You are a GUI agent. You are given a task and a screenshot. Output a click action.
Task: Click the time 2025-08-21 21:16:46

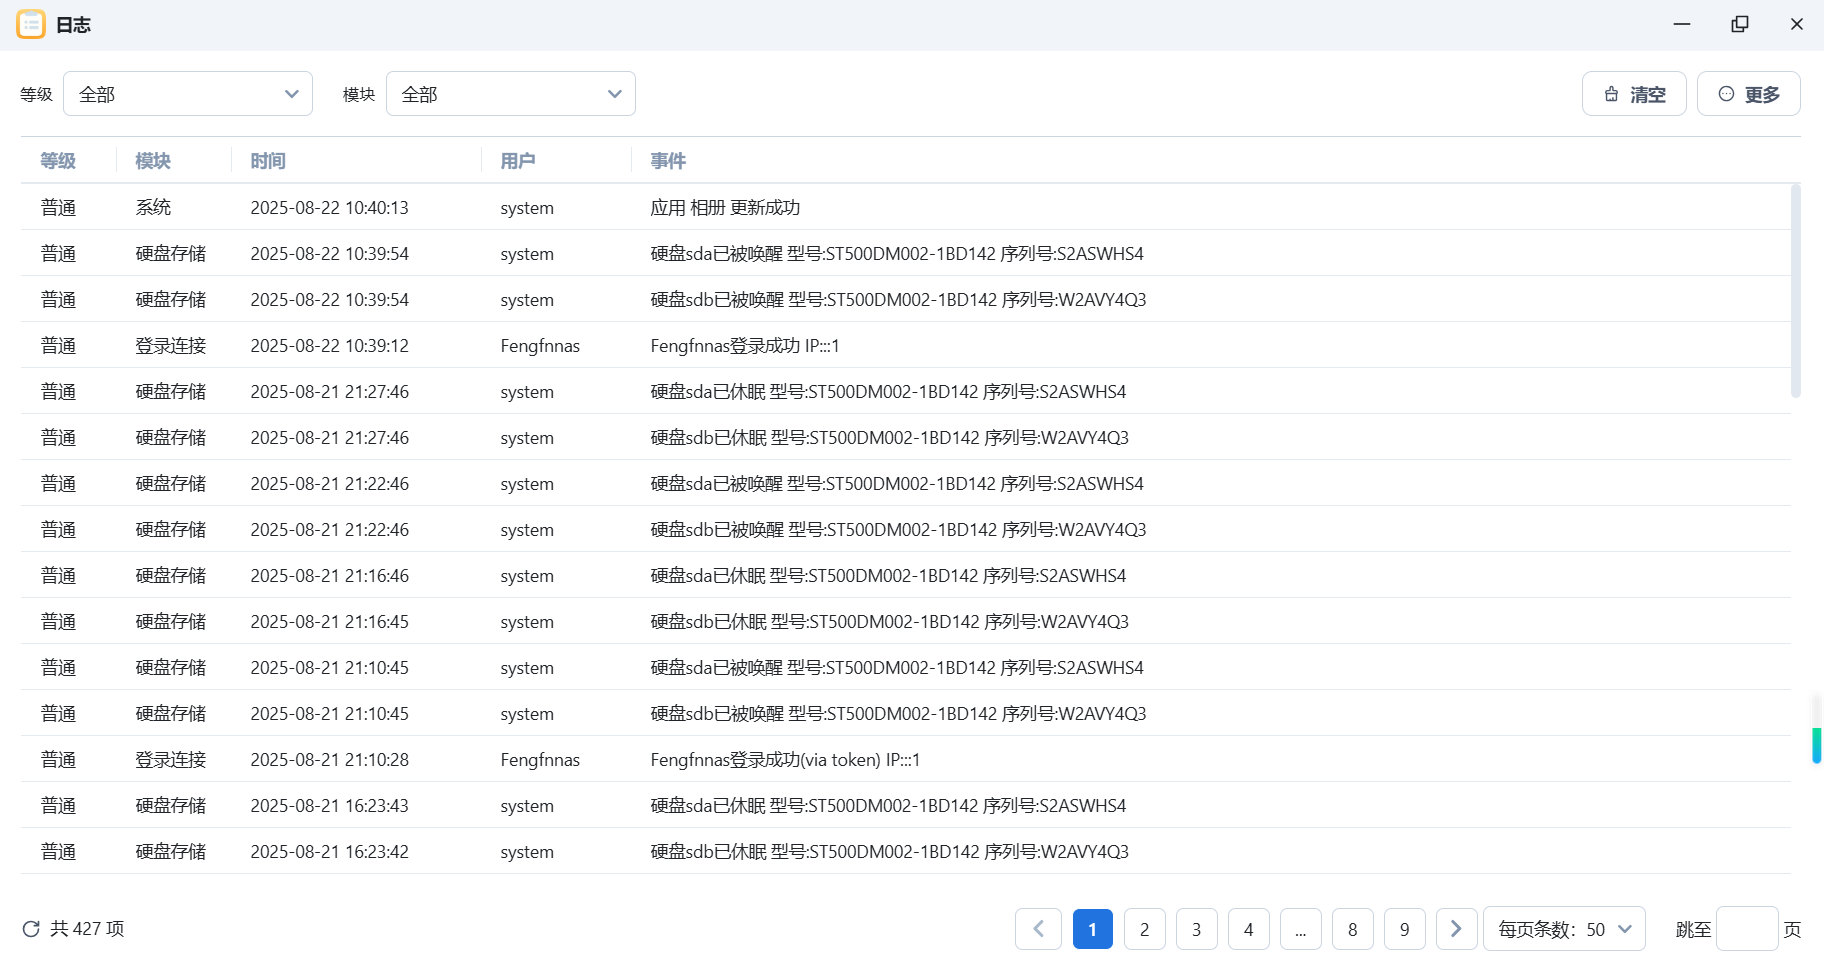coord(329,576)
